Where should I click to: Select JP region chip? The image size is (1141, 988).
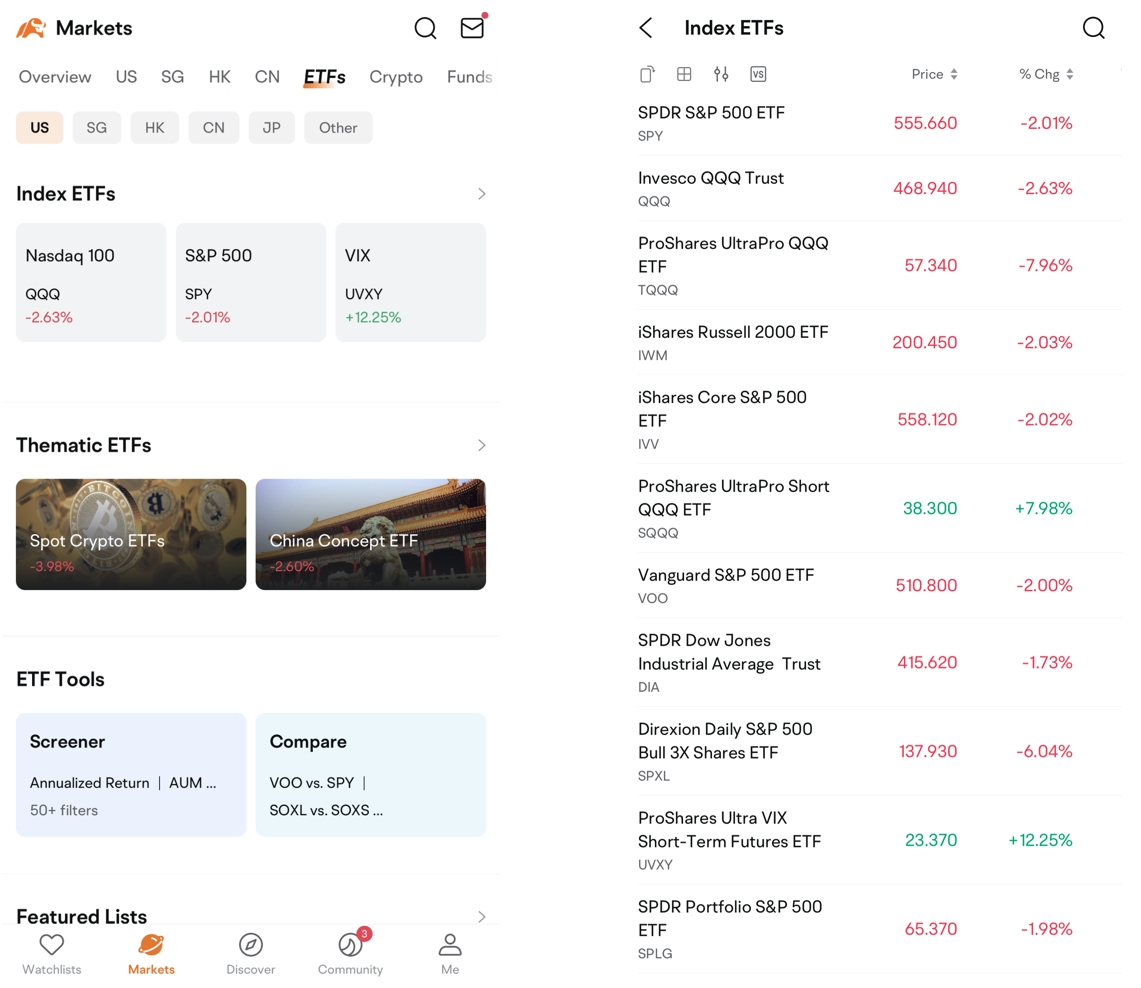click(271, 127)
